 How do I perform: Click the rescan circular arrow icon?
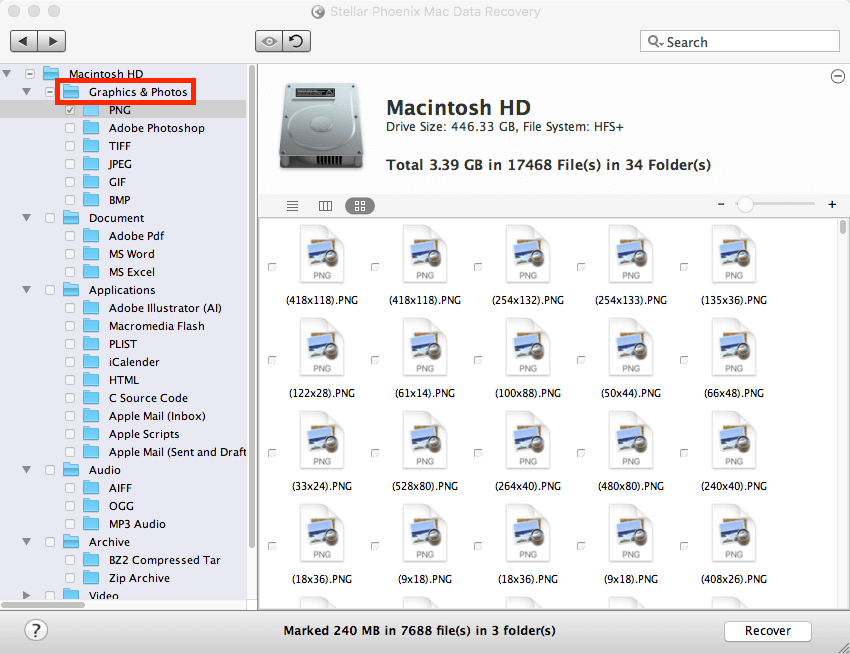click(x=297, y=41)
